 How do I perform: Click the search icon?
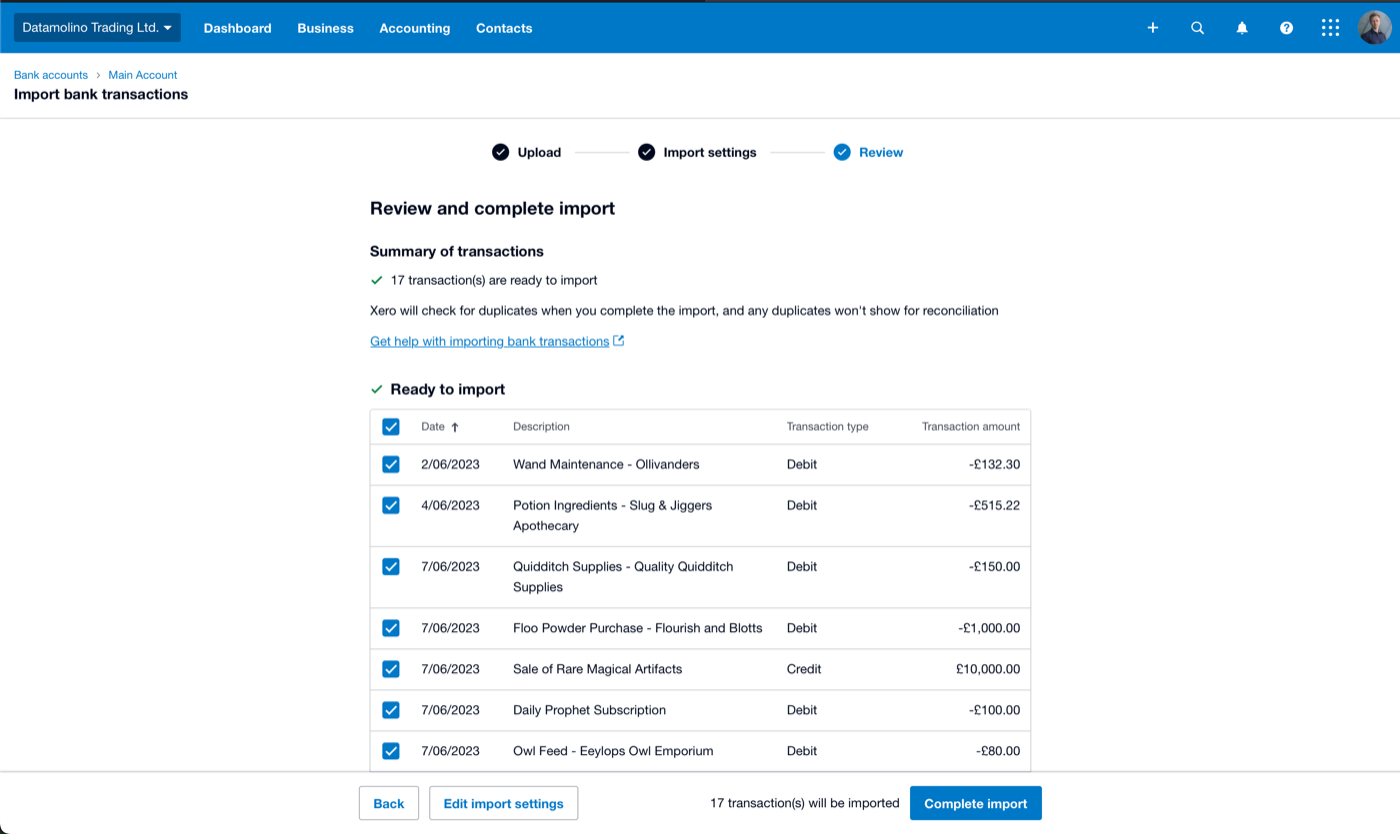[1197, 28]
